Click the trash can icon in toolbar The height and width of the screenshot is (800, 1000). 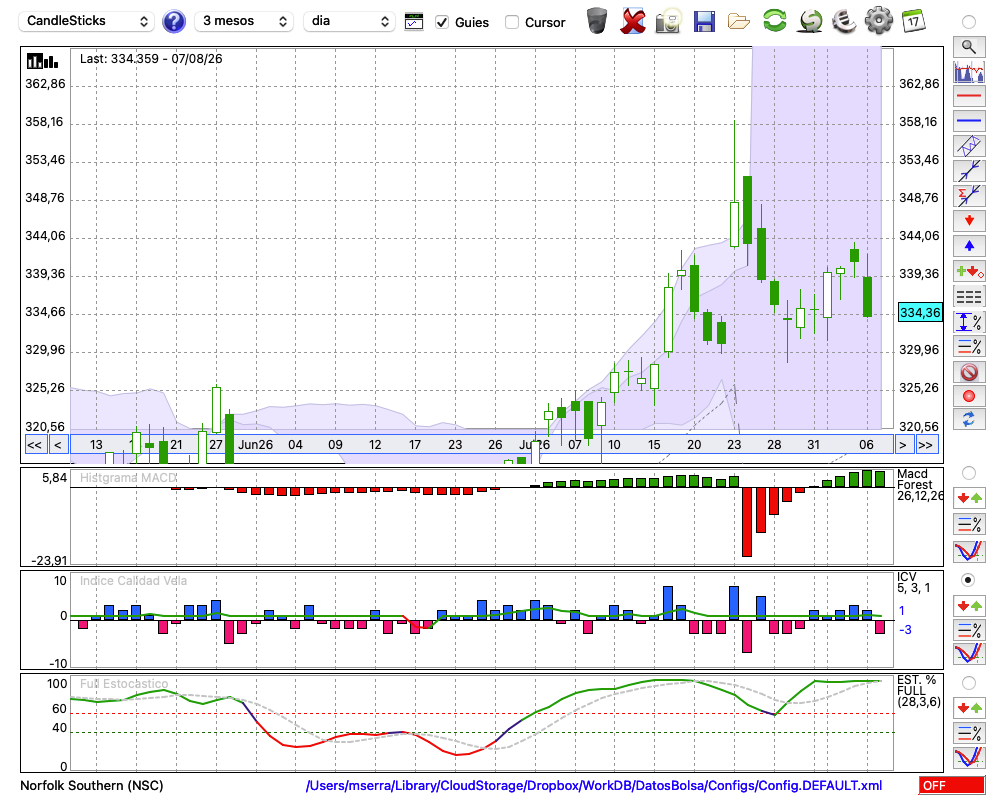[597, 20]
